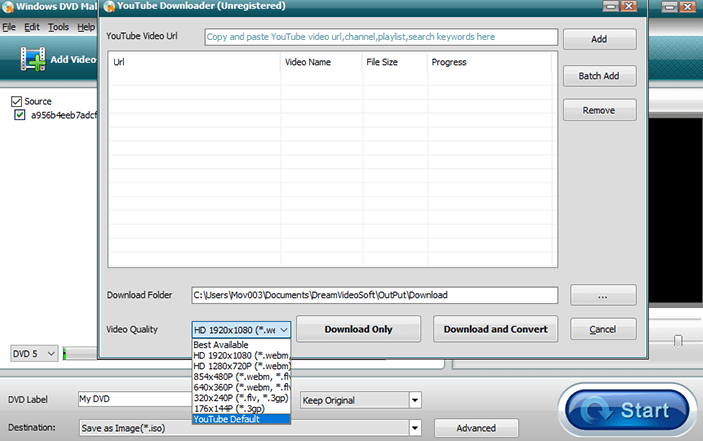Click the Batch Add button
This screenshot has height=441, width=703.
599,76
